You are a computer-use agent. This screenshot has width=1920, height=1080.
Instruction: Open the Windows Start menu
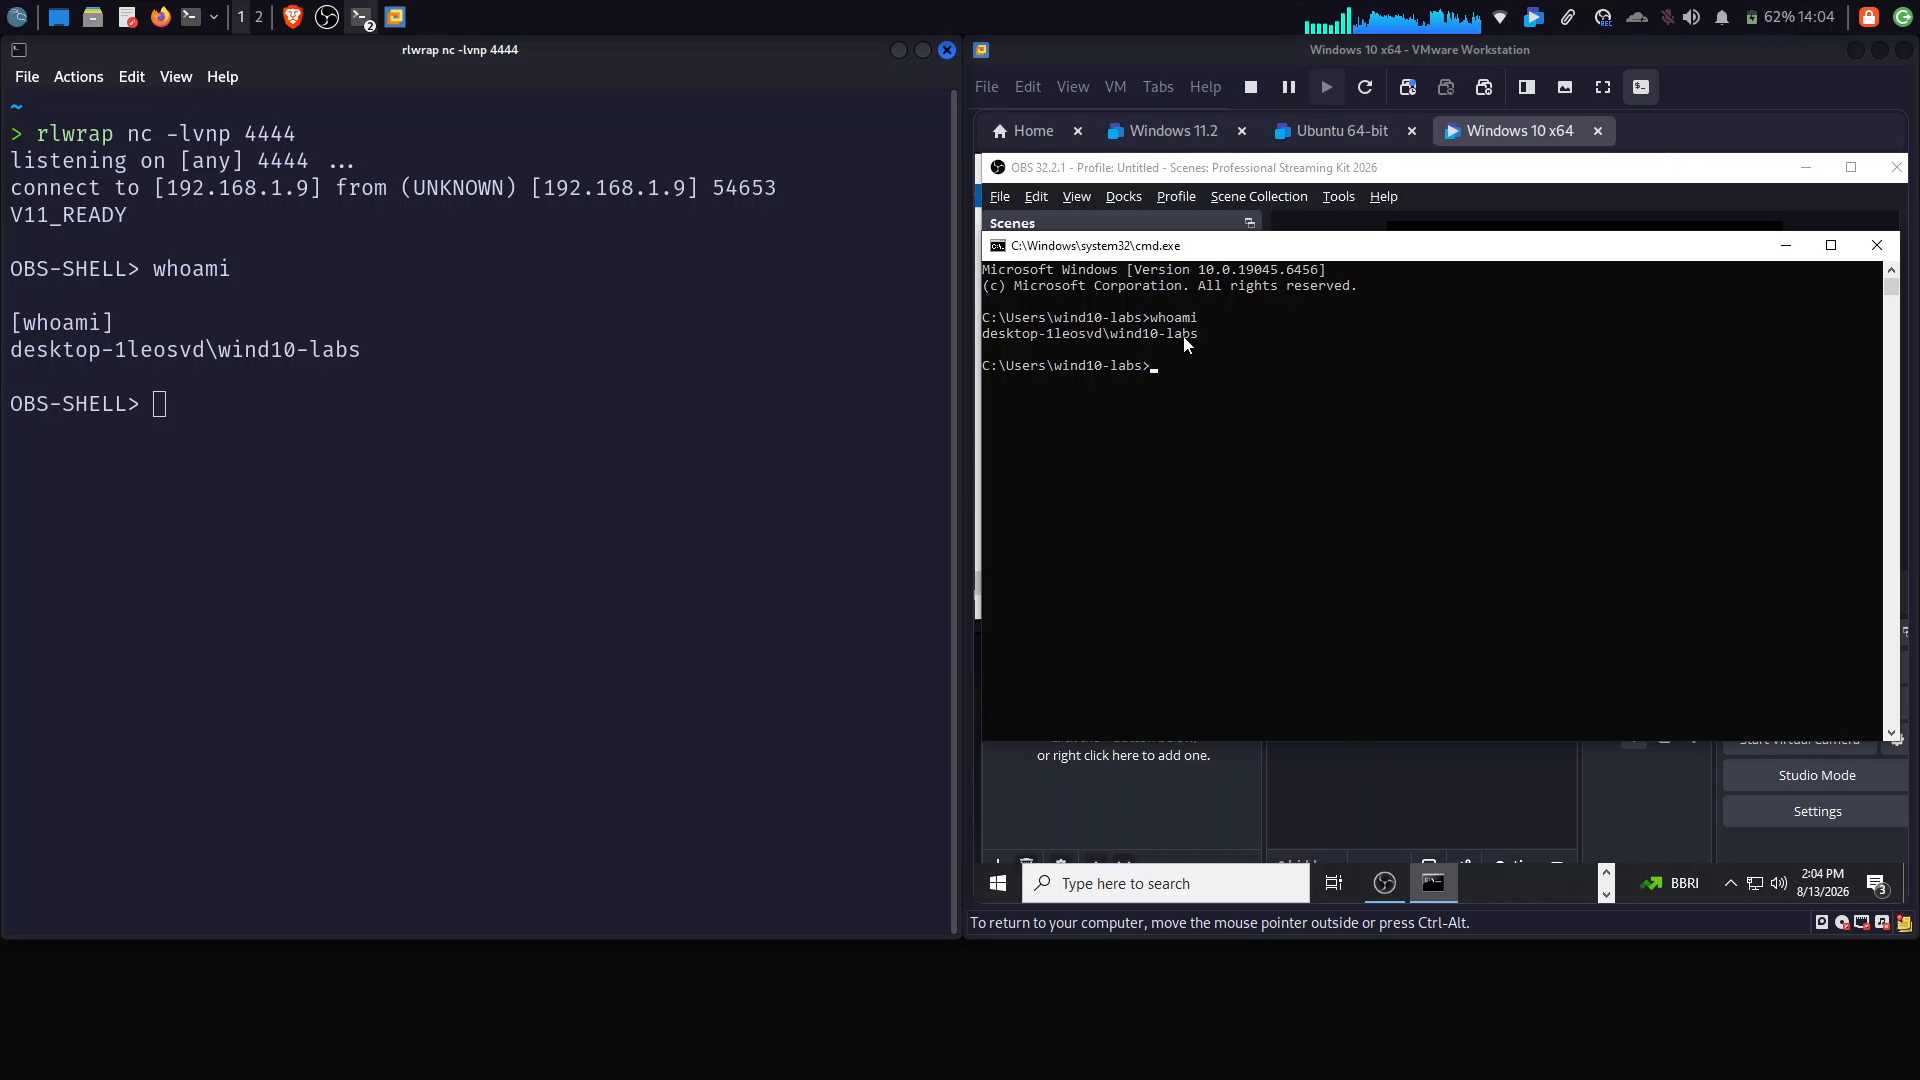point(997,884)
